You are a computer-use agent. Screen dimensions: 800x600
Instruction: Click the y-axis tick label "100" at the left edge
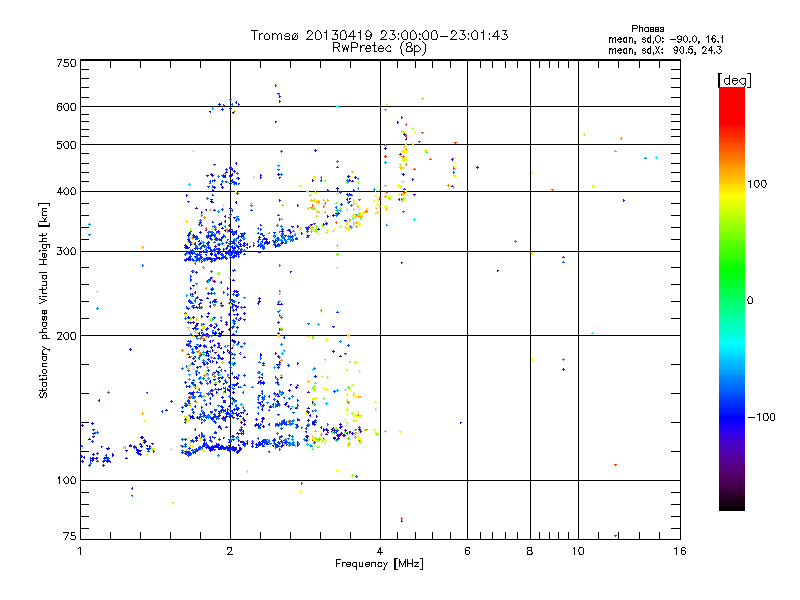pos(66,480)
